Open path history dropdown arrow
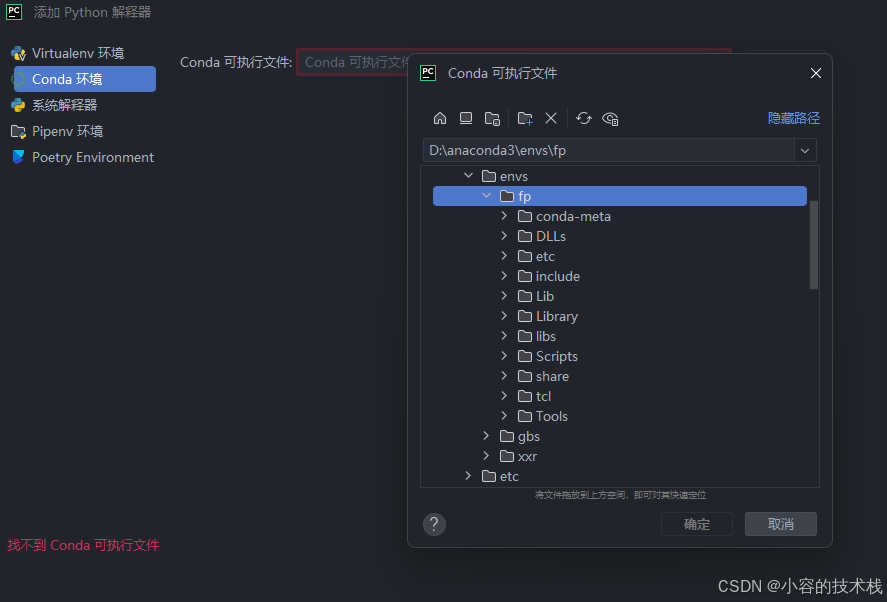Image resolution: width=887 pixels, height=602 pixels. [805, 150]
